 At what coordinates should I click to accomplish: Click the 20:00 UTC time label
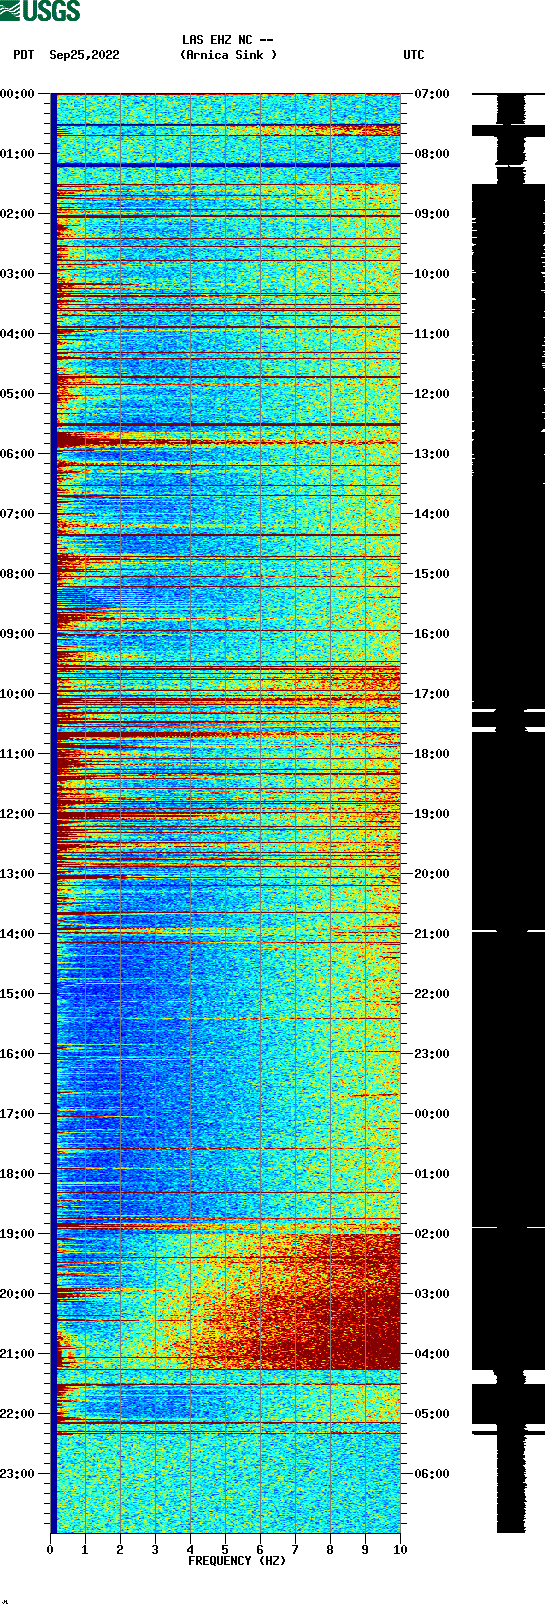[432, 874]
